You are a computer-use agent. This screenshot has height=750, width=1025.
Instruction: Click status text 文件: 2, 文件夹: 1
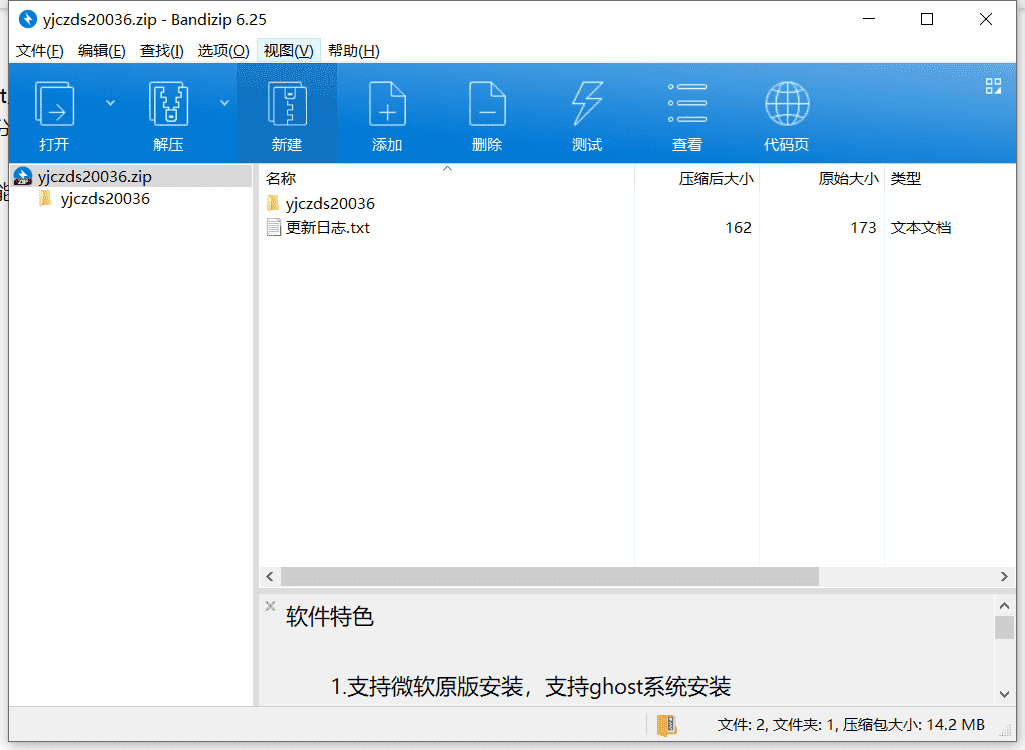tap(777, 725)
